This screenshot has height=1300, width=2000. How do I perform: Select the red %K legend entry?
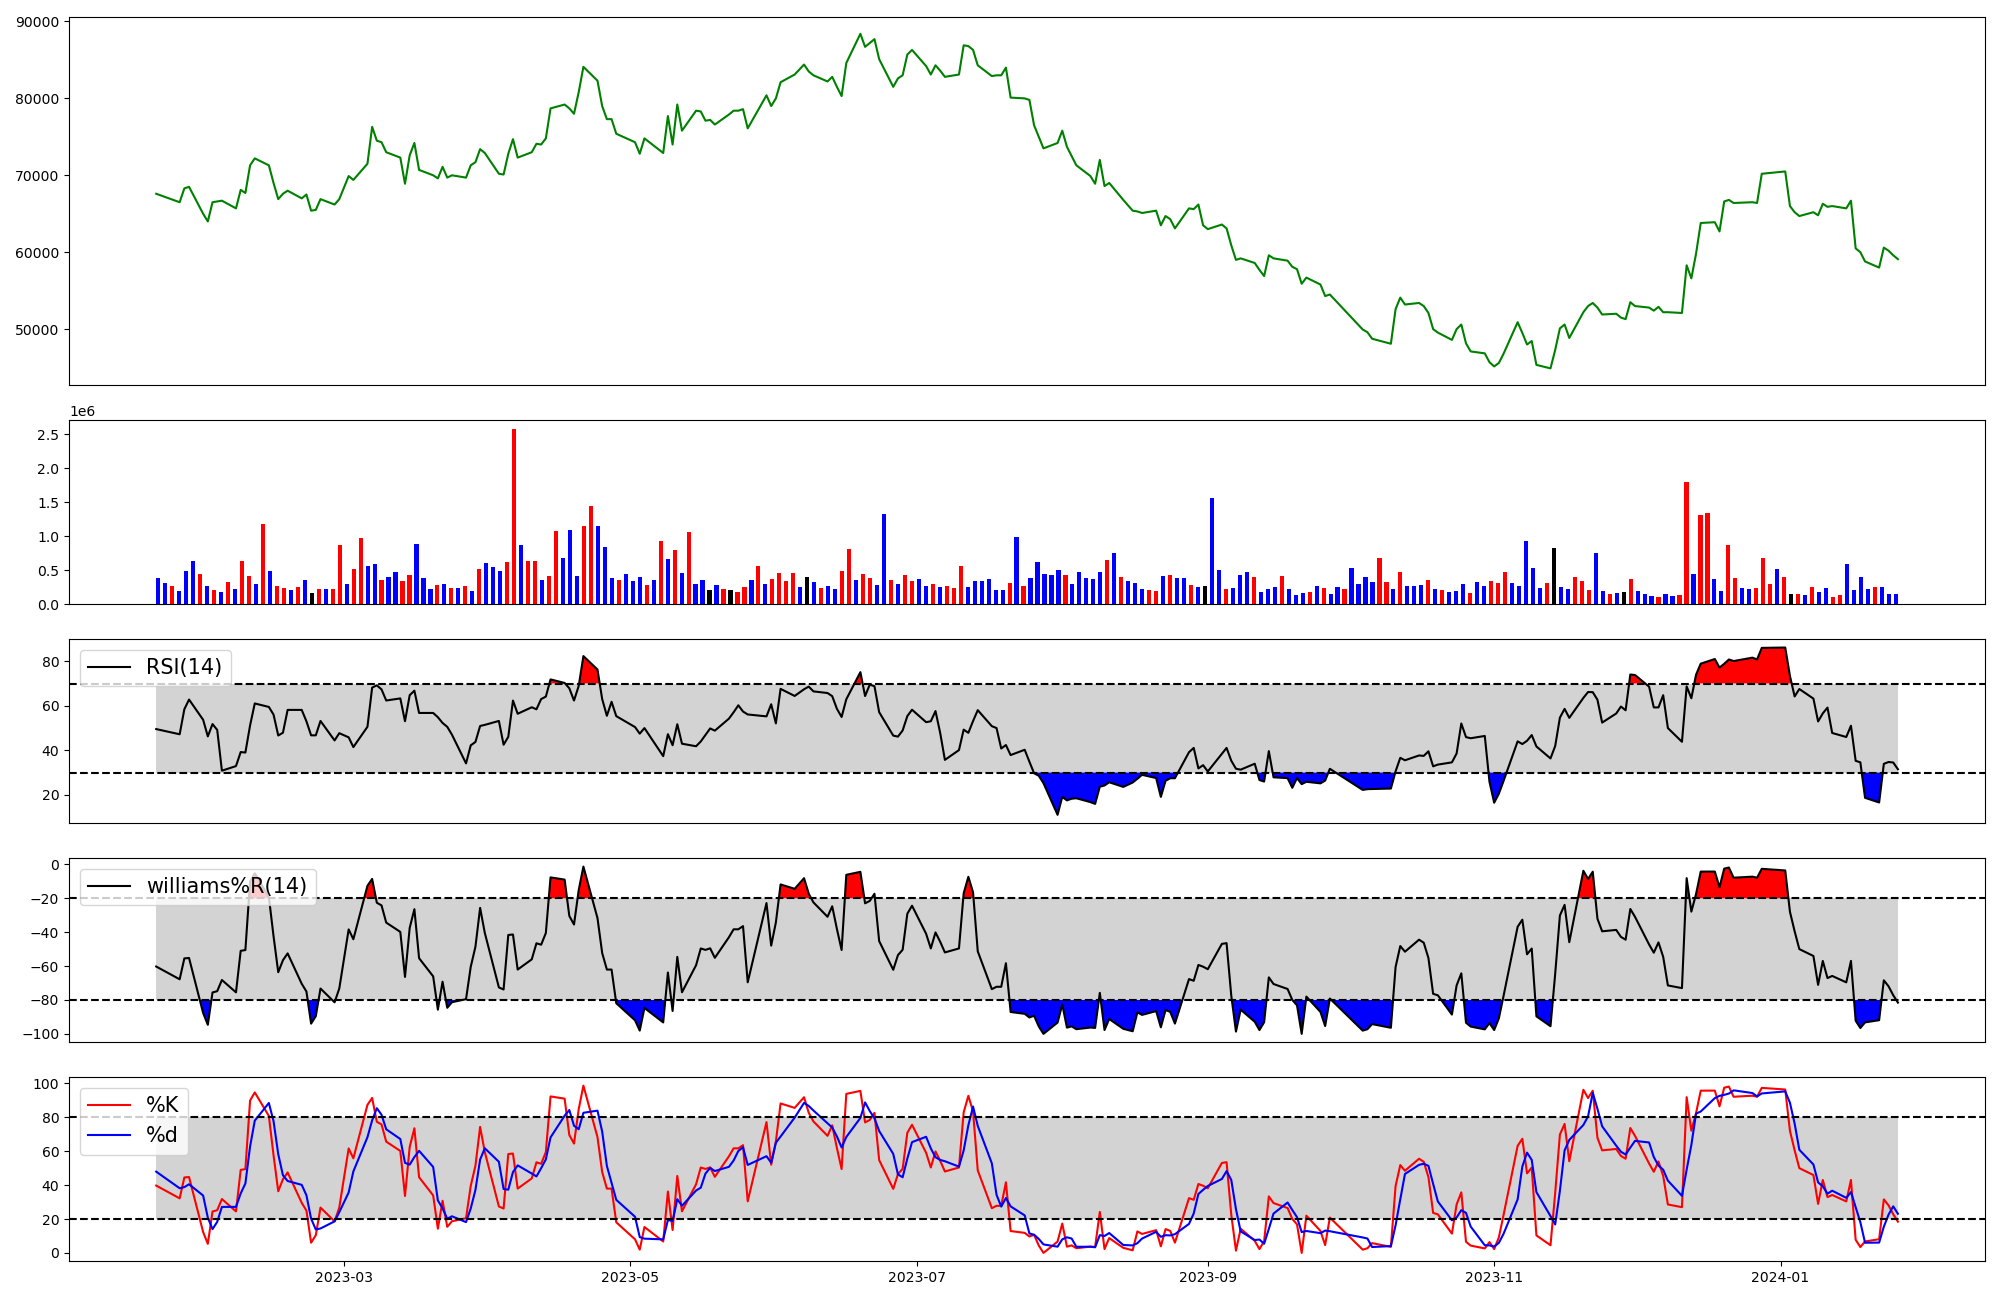point(161,1105)
